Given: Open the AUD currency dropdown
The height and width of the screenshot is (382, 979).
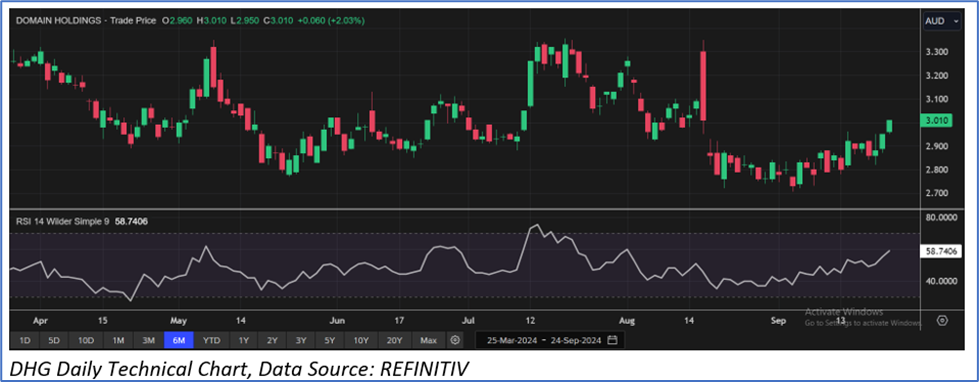Looking at the screenshot, I should pos(942,21).
